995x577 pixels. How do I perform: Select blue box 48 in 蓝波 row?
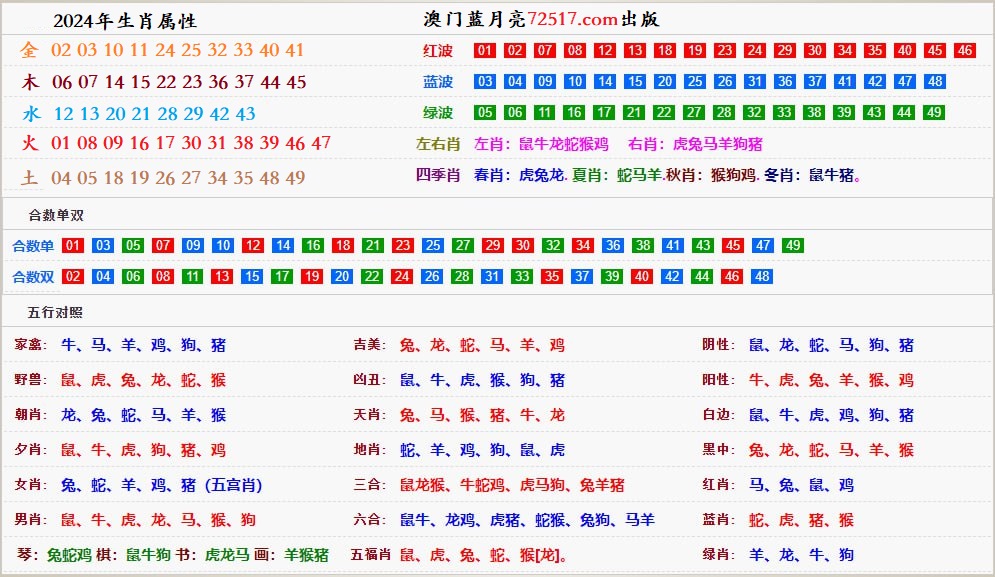934,82
